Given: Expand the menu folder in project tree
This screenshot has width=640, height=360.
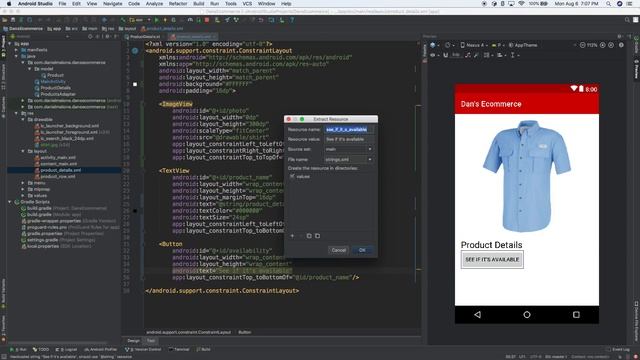Looking at the screenshot, I should (x=23, y=183).
